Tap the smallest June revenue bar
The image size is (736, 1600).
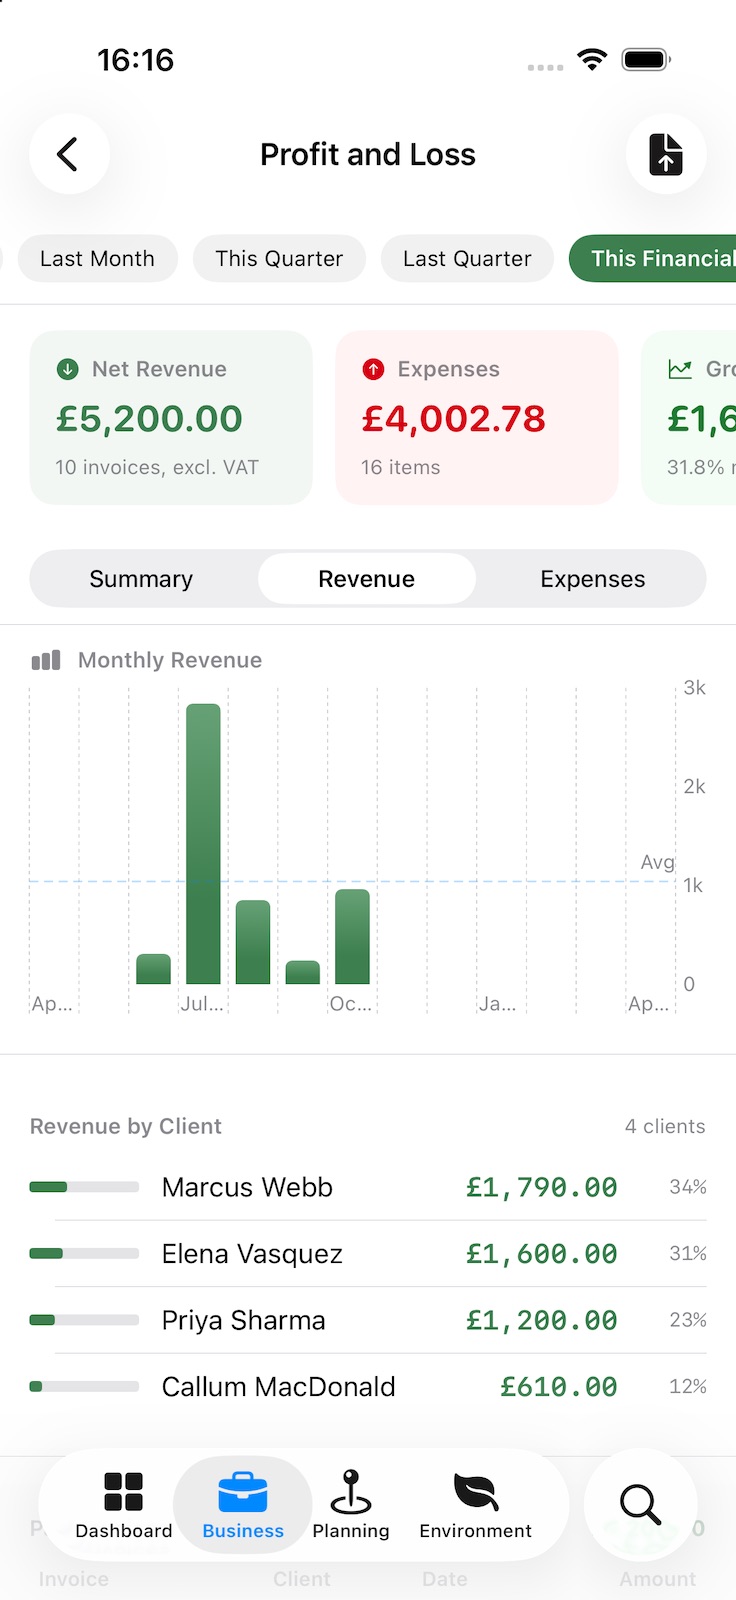153,969
